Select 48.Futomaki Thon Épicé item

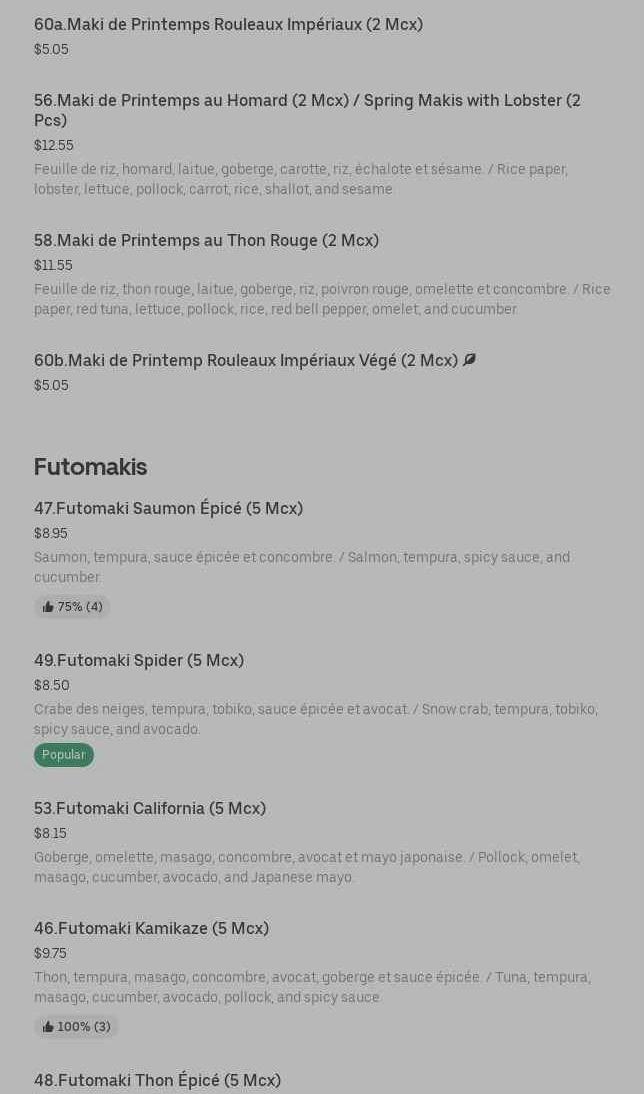[x=157, y=1080]
